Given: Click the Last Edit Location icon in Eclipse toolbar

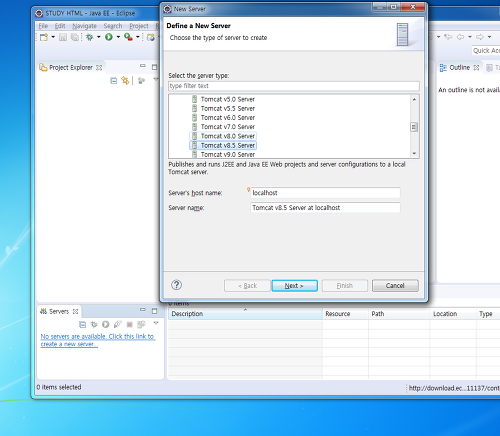Looking at the screenshot, I should click(x=448, y=37).
